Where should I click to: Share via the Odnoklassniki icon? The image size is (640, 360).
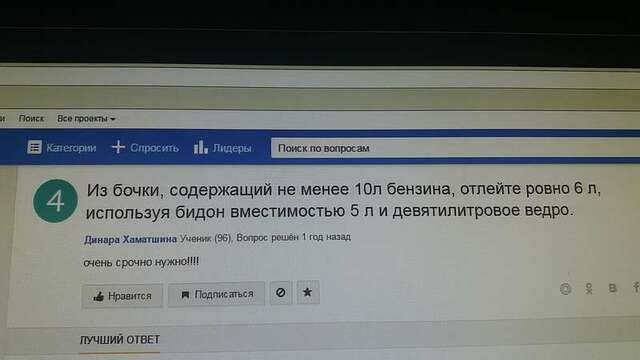pyautogui.click(x=589, y=289)
